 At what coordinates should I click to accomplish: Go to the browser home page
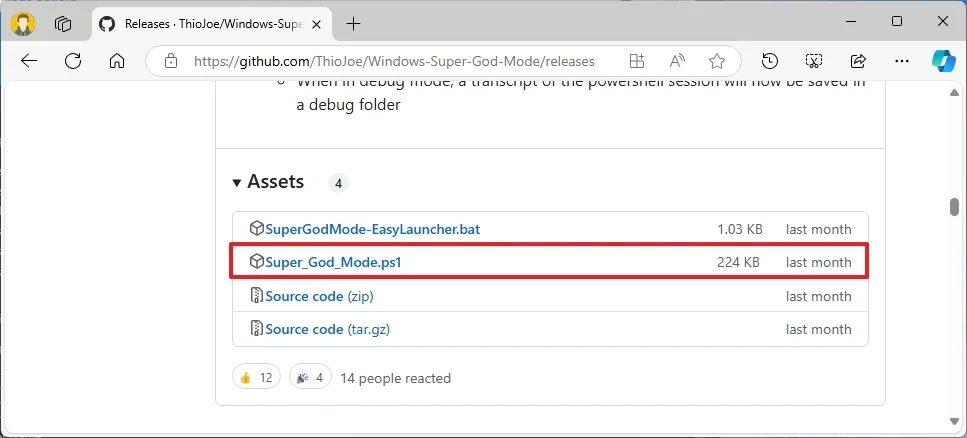tap(117, 60)
